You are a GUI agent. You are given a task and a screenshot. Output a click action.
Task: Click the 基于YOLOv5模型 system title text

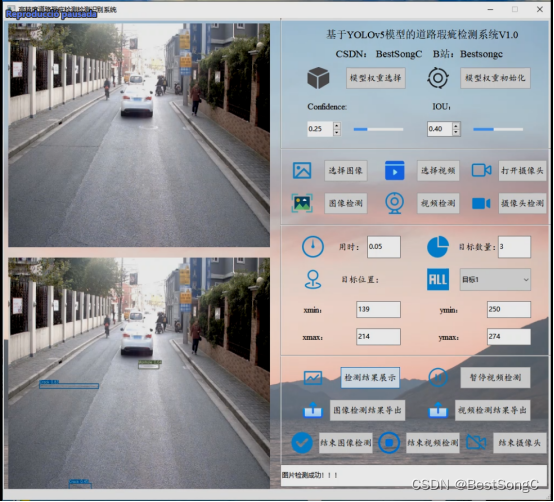coord(422,35)
